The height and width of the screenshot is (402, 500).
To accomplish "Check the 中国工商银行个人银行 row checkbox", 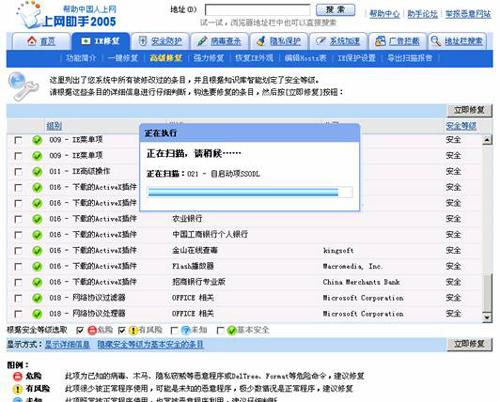I will [18, 235].
